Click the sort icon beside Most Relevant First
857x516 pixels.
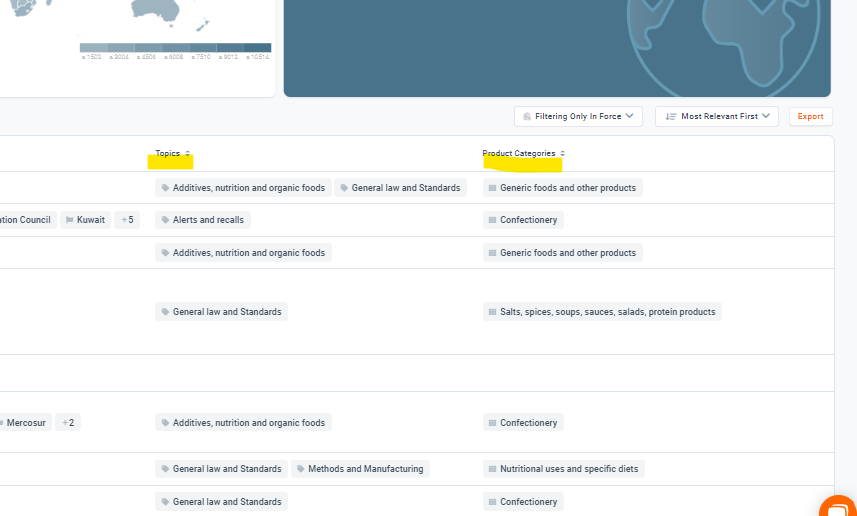[x=671, y=117]
